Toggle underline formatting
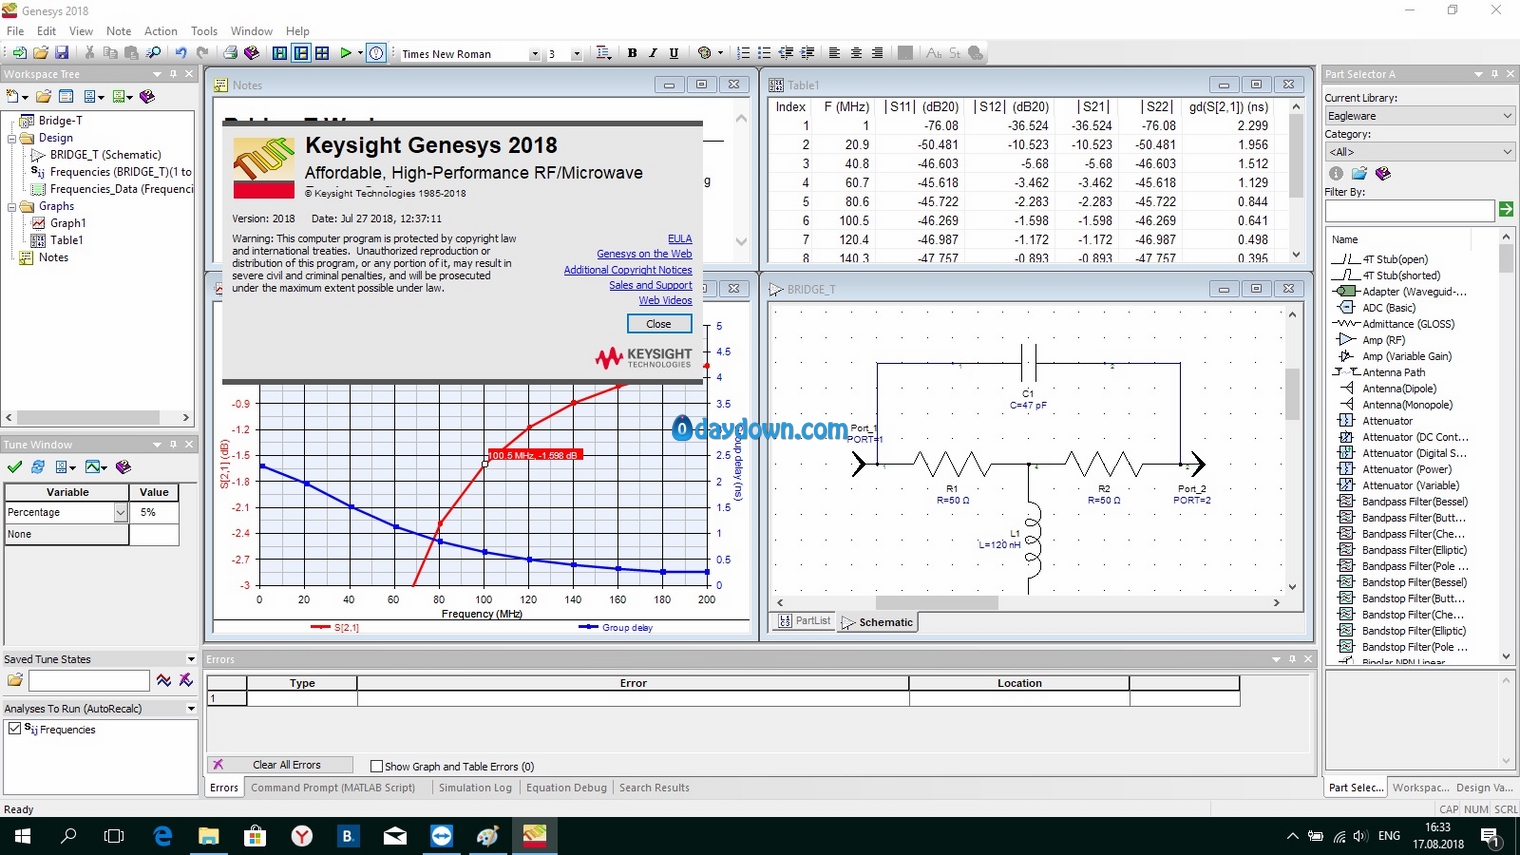The width and height of the screenshot is (1520, 855). click(x=674, y=53)
